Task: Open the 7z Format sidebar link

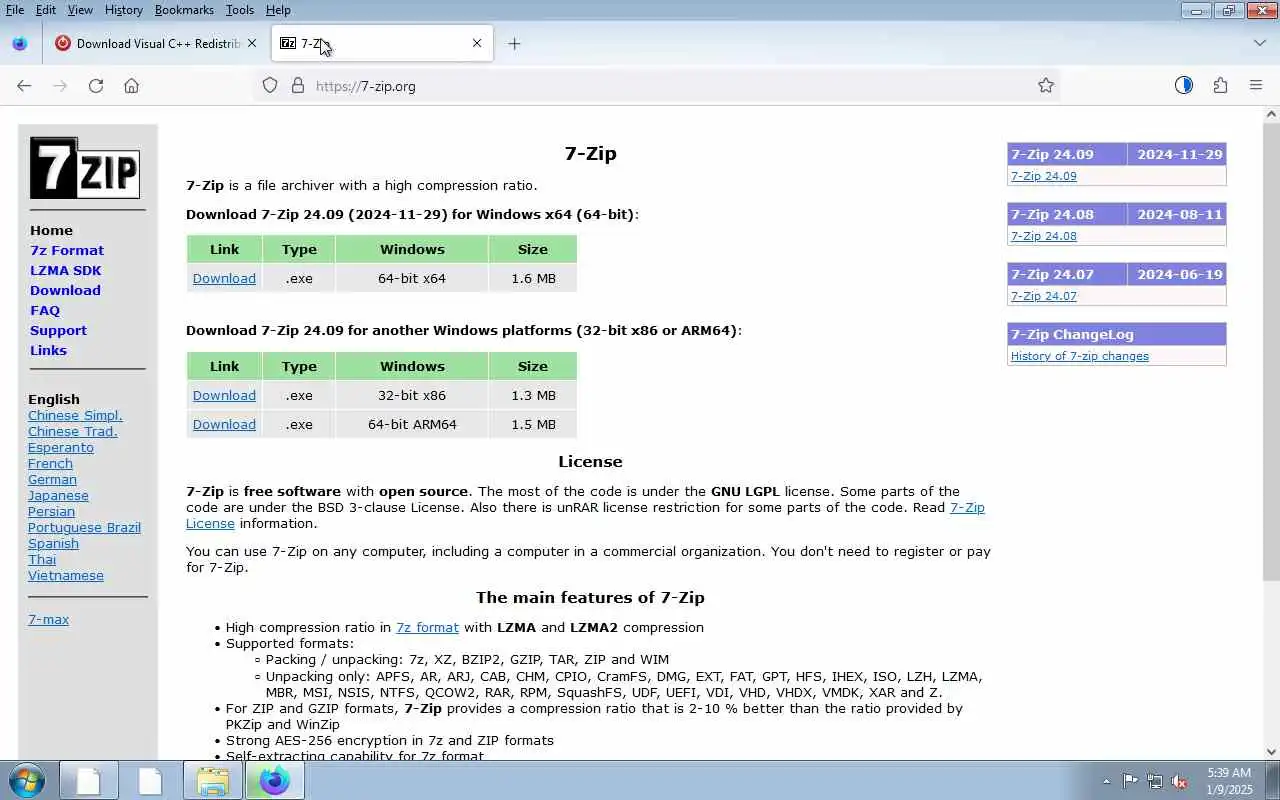Action: click(x=67, y=250)
